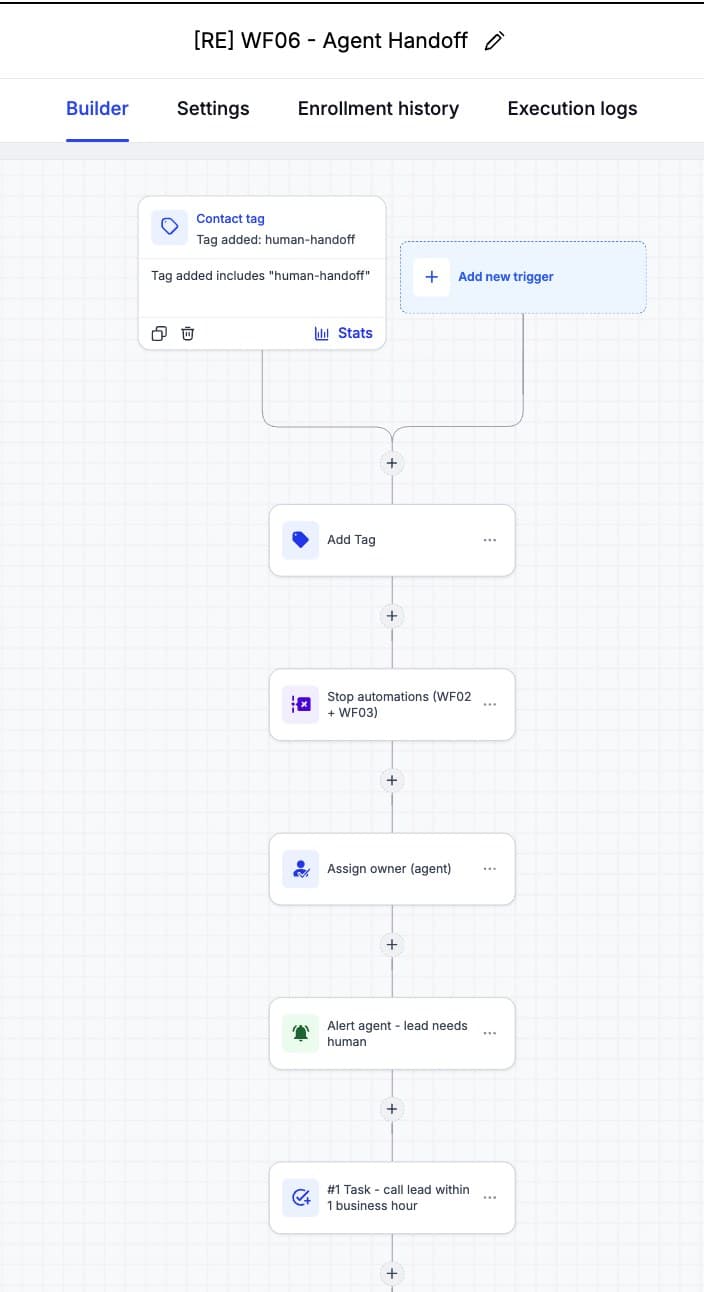Click text Tag added includes "human-handoff"

tap(261, 276)
